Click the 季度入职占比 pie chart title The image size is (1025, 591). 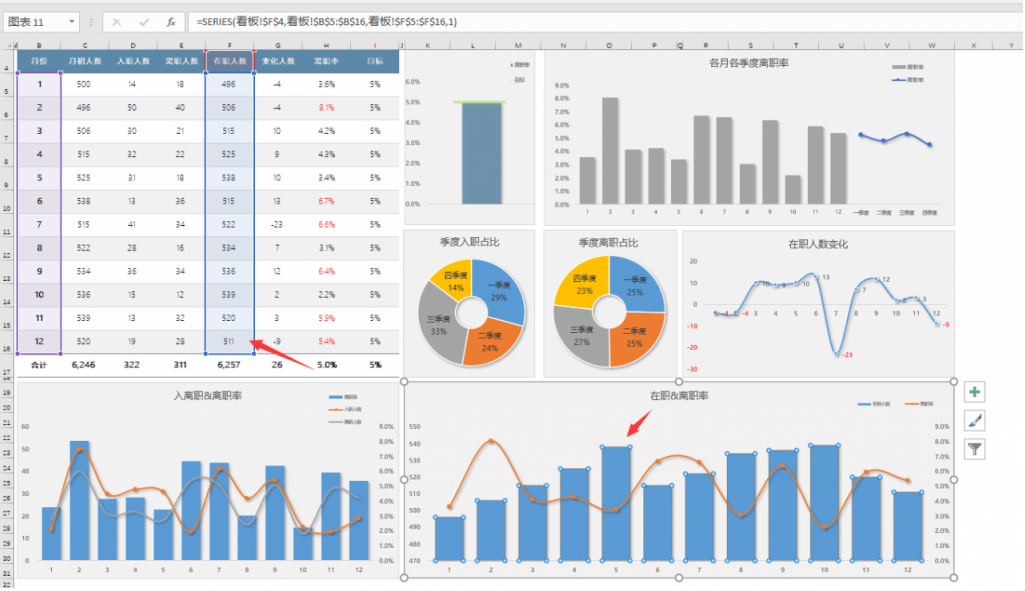(468, 243)
